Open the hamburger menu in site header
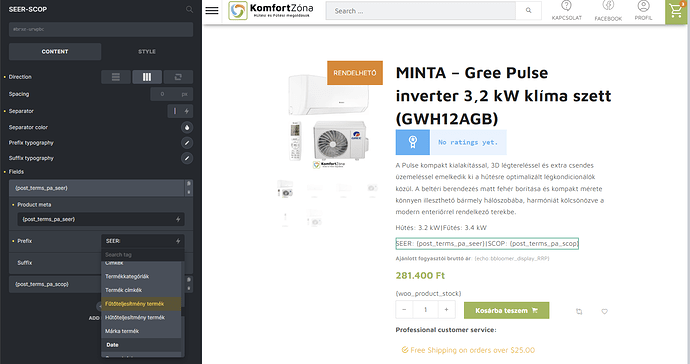This screenshot has height=364, width=690. [212, 11]
